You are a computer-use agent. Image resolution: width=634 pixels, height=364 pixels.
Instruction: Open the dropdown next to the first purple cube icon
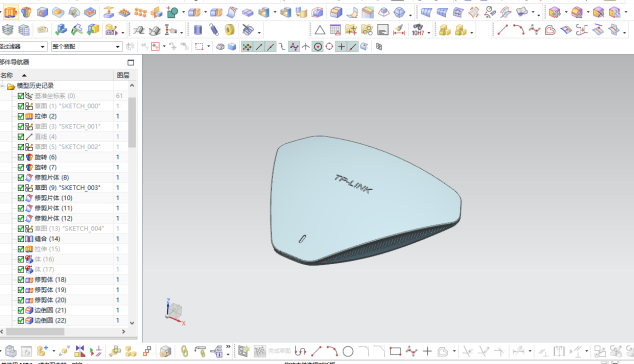pyautogui.click(x=566, y=13)
